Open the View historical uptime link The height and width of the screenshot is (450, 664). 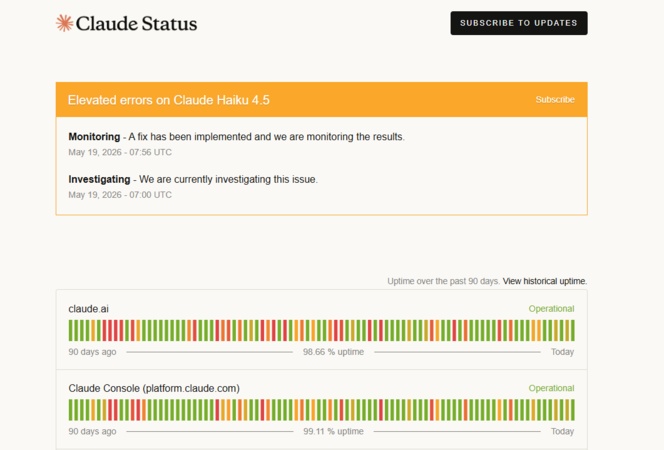coord(545,281)
